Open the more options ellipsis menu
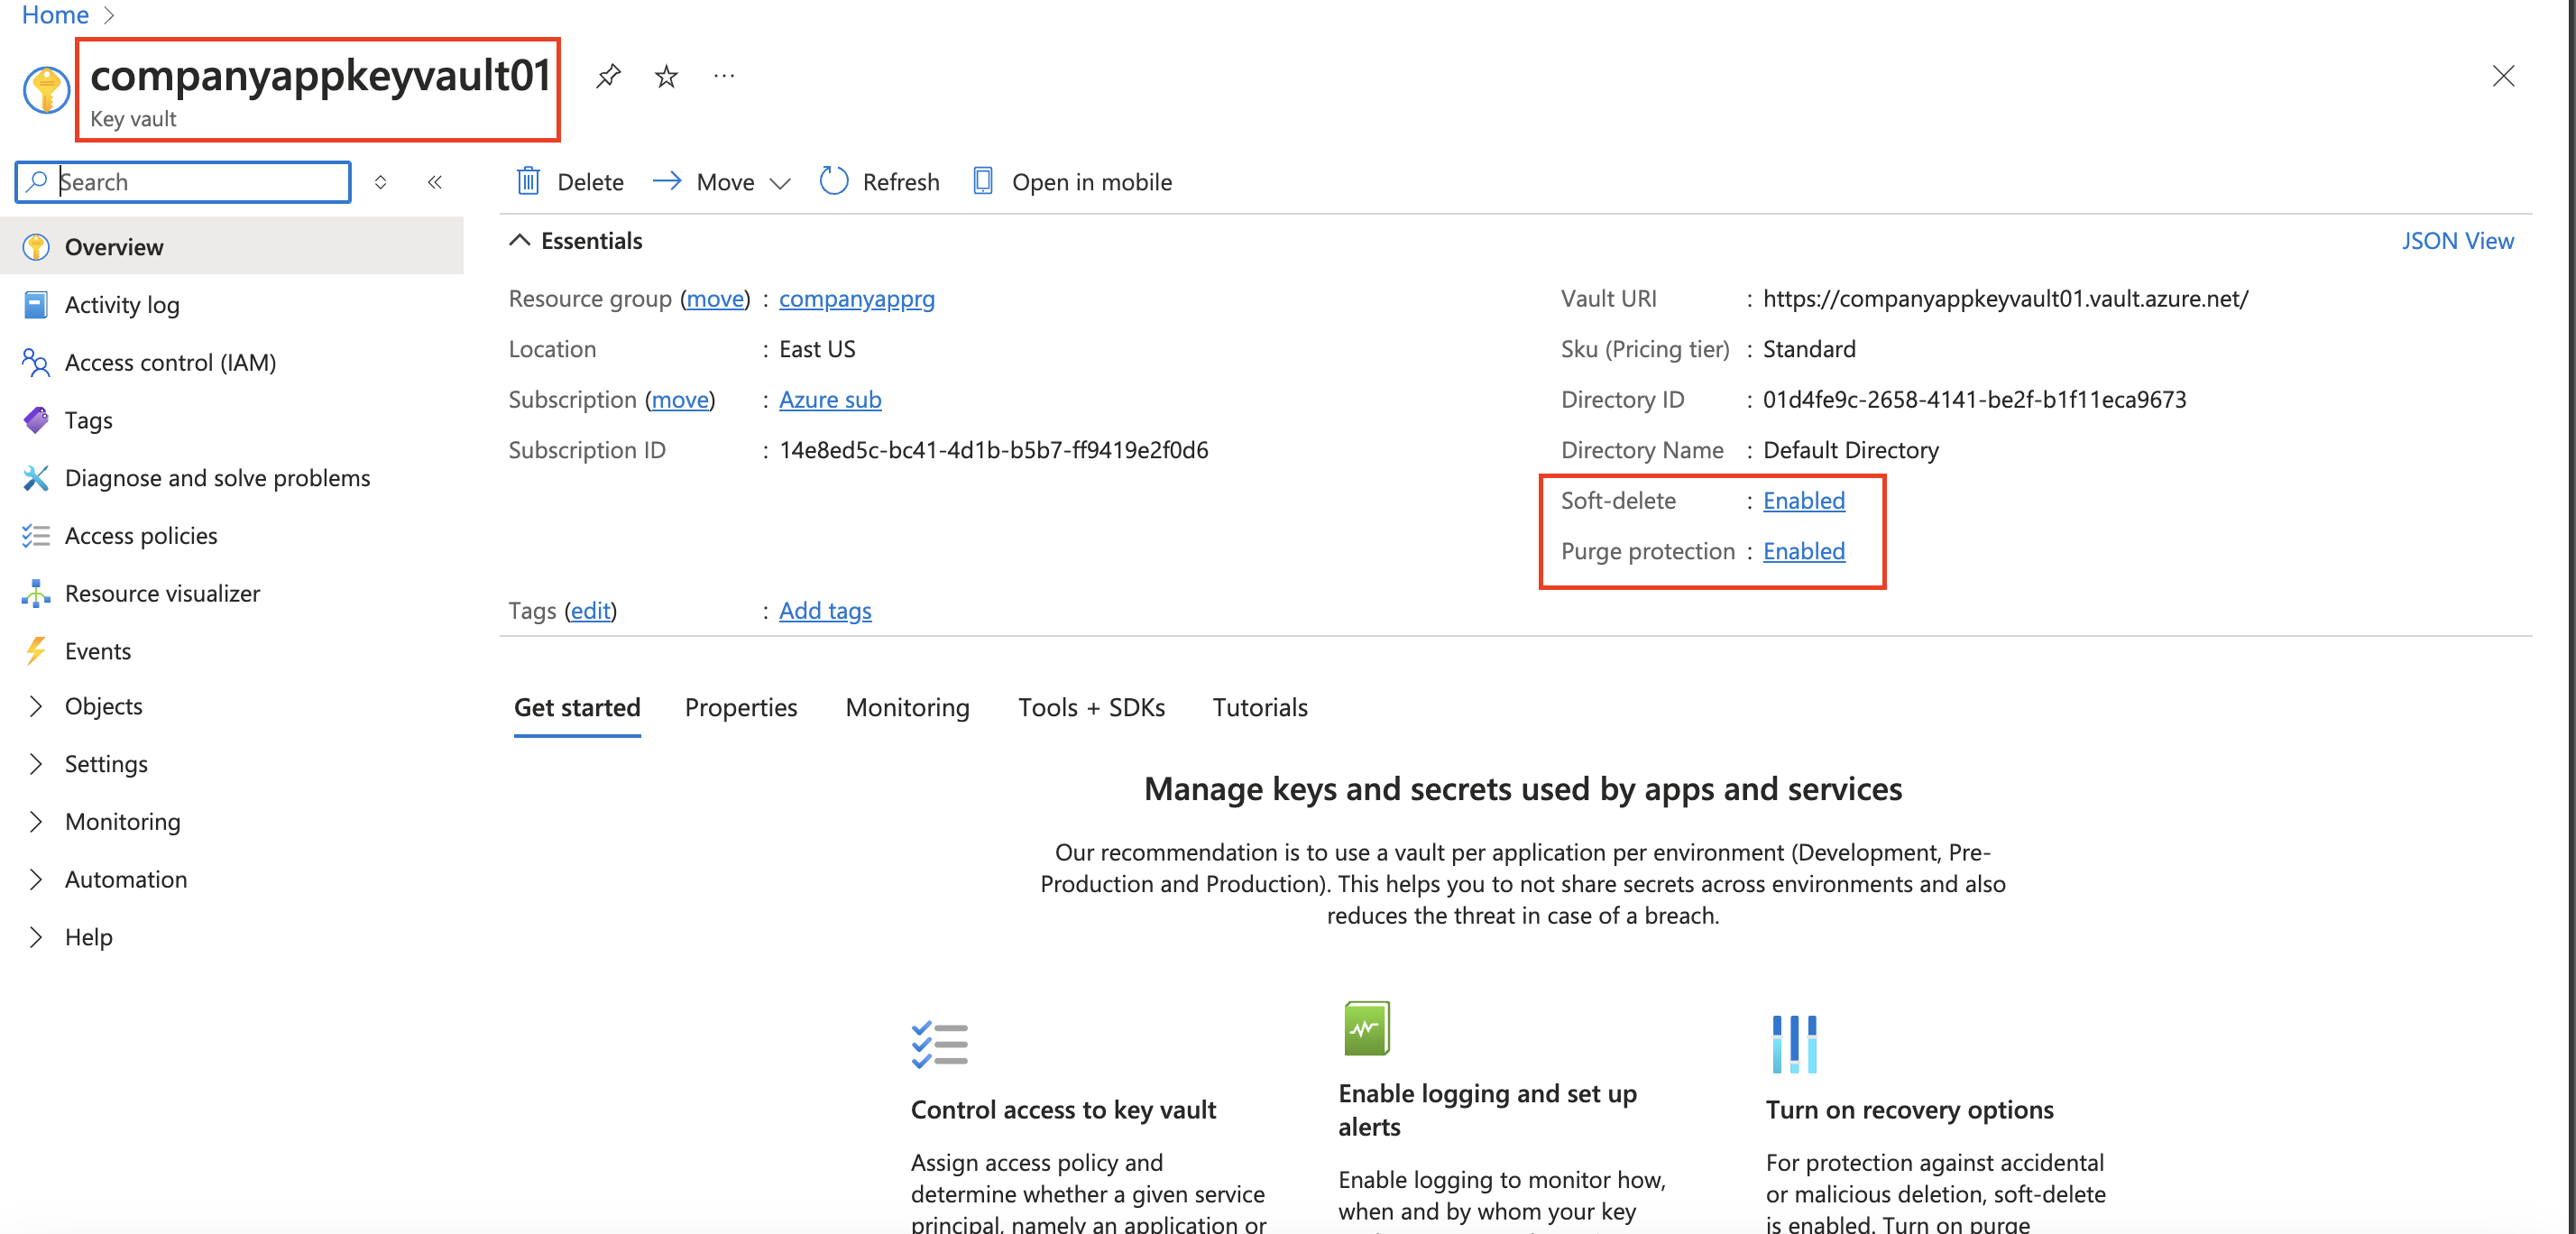The image size is (2576, 1234). click(724, 76)
